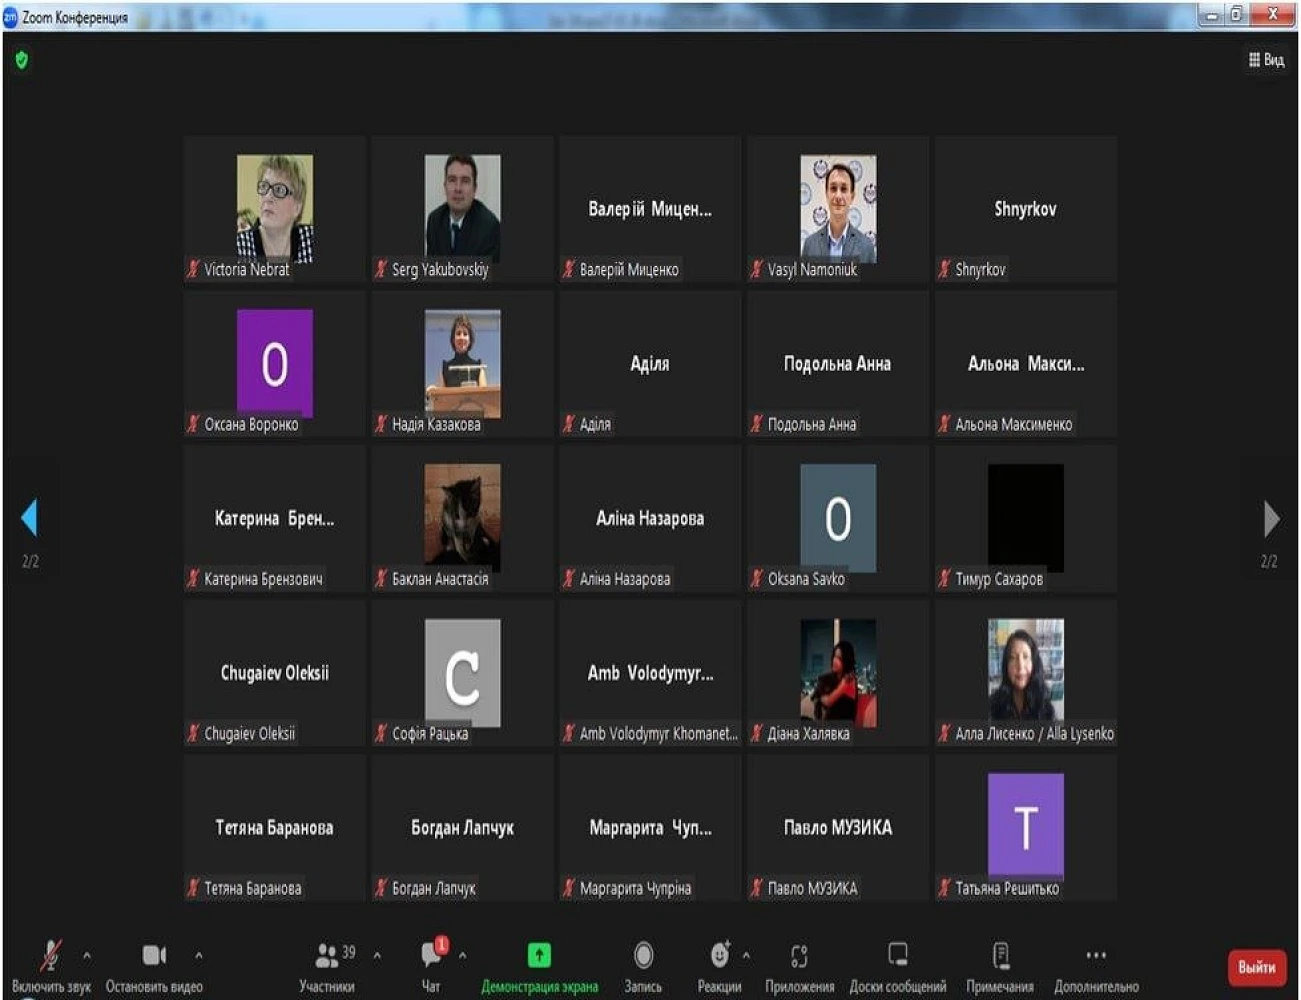Open Доски сообщений whiteboards icon
This screenshot has height=1000, width=1301.
pos(898,956)
